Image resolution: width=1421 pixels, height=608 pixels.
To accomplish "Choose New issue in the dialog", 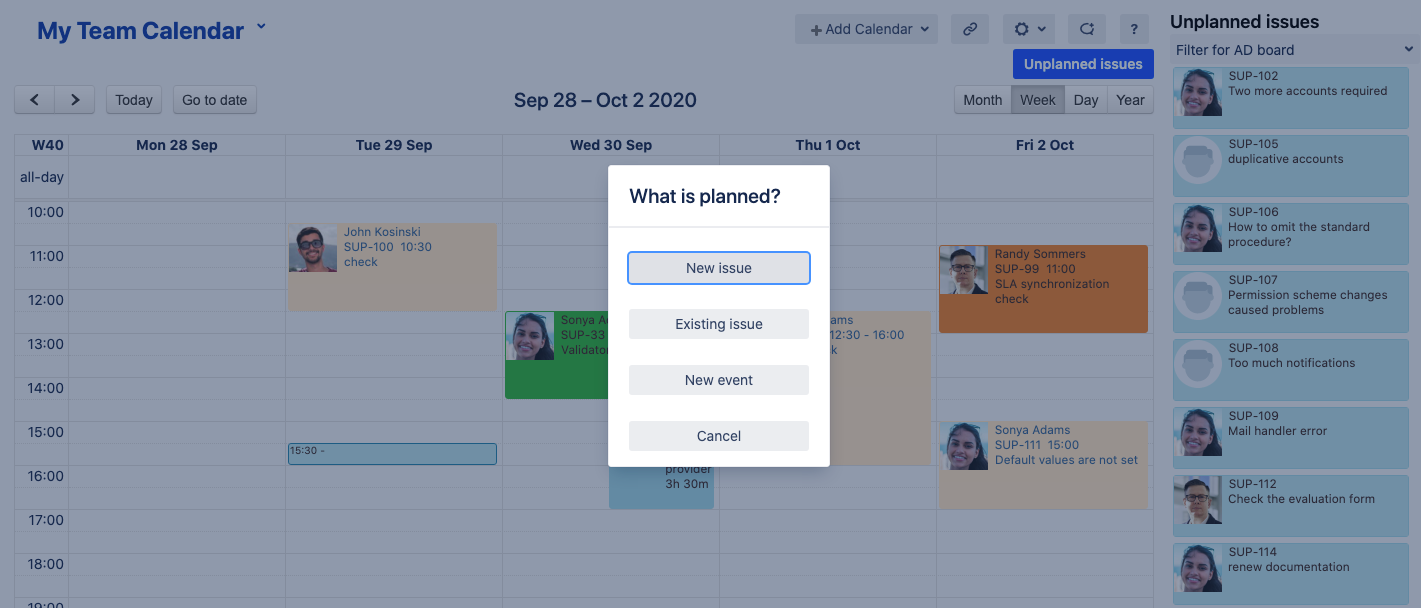I will [x=718, y=268].
